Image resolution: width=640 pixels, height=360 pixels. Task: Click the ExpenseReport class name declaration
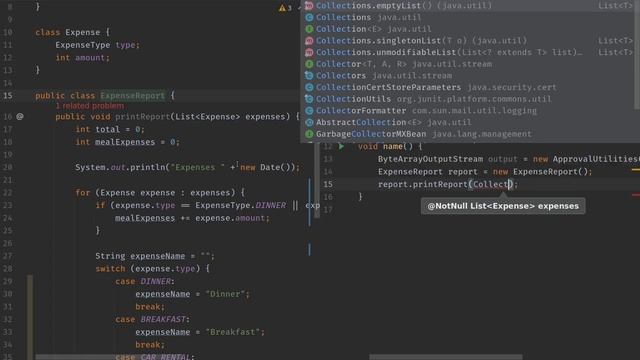click(x=132, y=96)
